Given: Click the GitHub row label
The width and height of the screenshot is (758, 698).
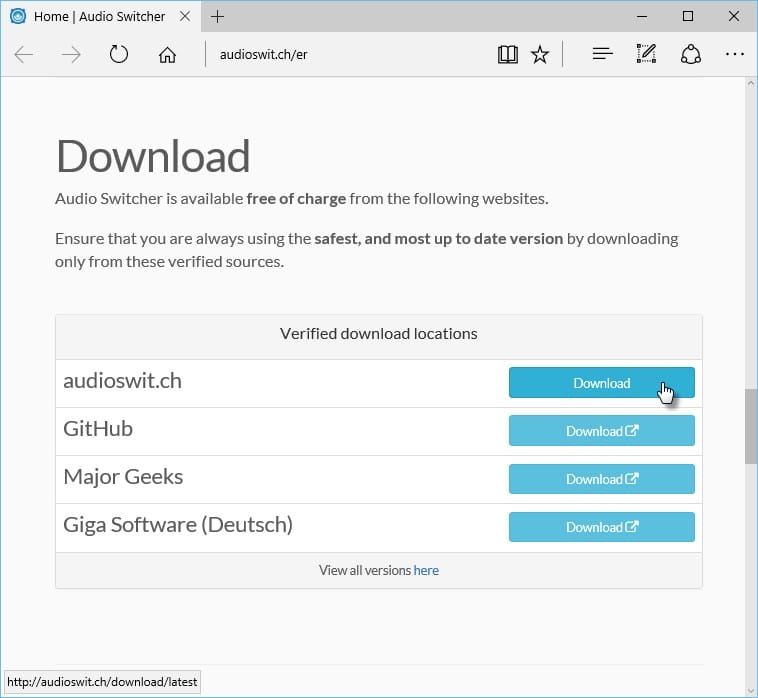Looking at the screenshot, I should (98, 429).
